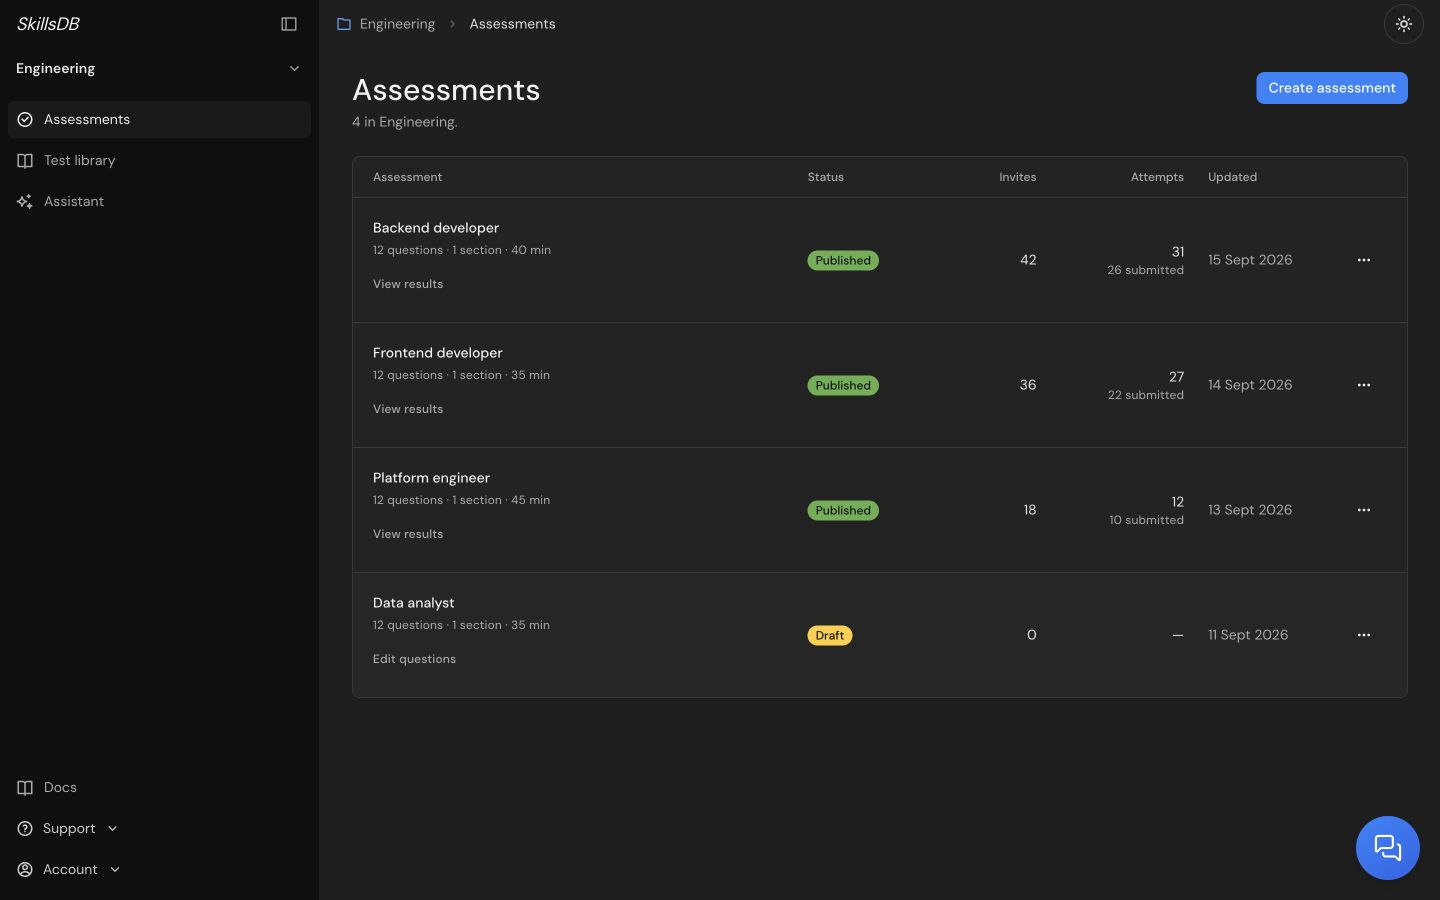This screenshot has width=1440, height=900.
Task: Click the '10 submitted' attempts text
Action: tap(1146, 520)
